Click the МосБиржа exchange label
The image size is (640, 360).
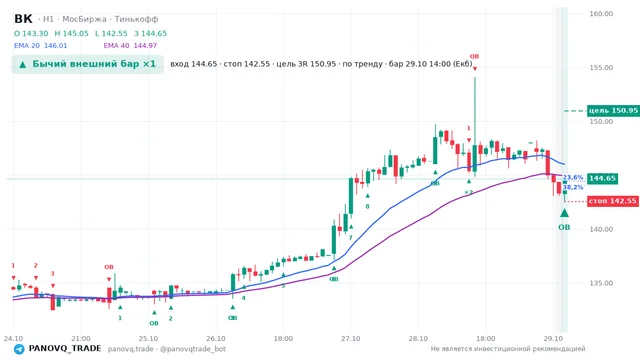84,19
